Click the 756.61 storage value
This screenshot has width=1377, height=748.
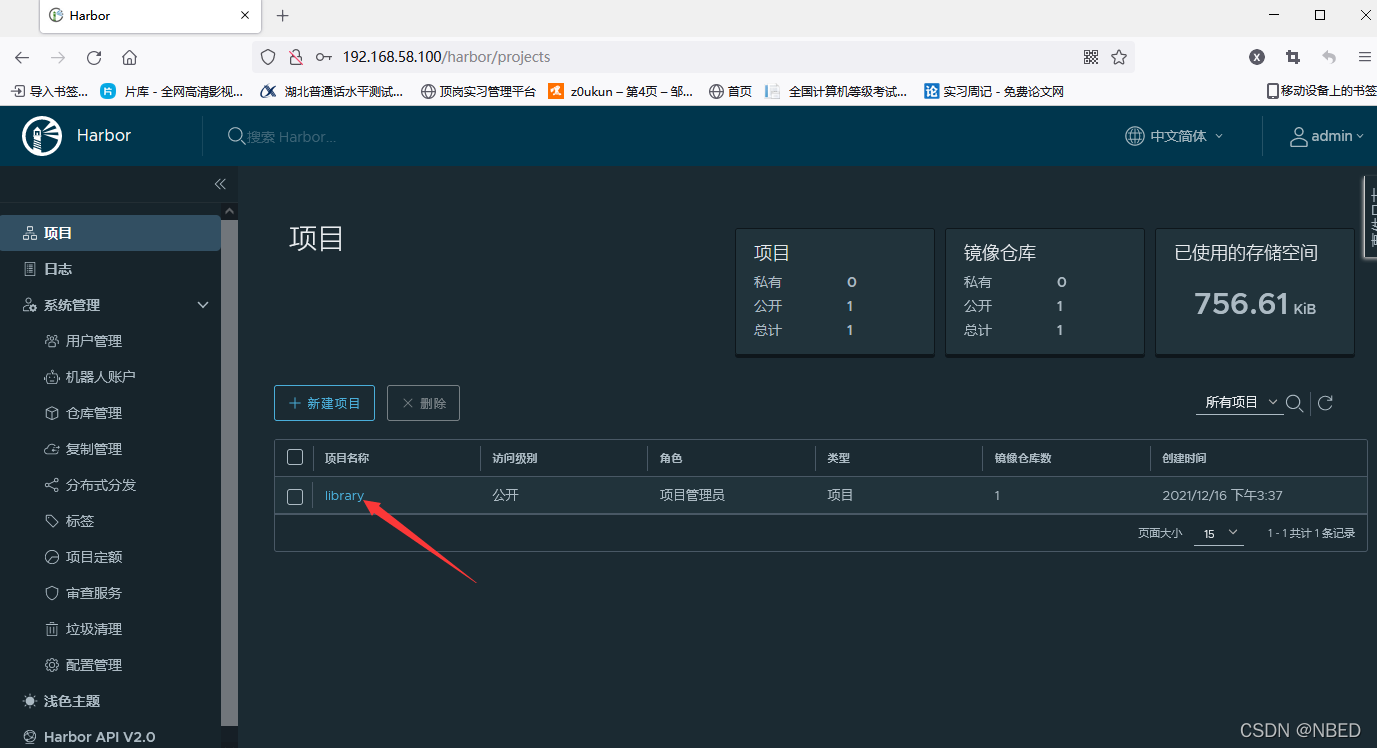[x=1241, y=303]
